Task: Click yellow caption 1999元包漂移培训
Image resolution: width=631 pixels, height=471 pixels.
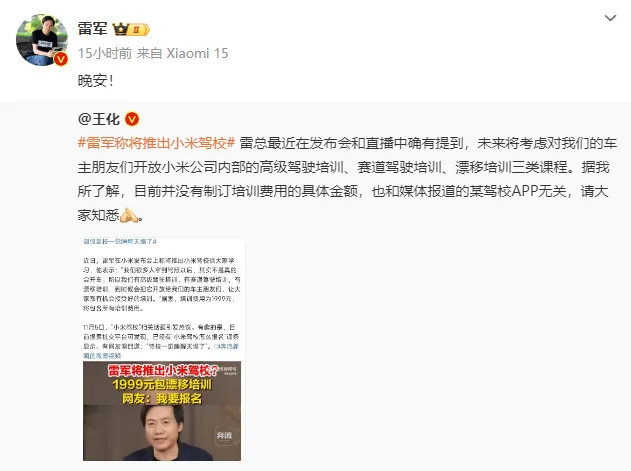Action: click(x=162, y=384)
